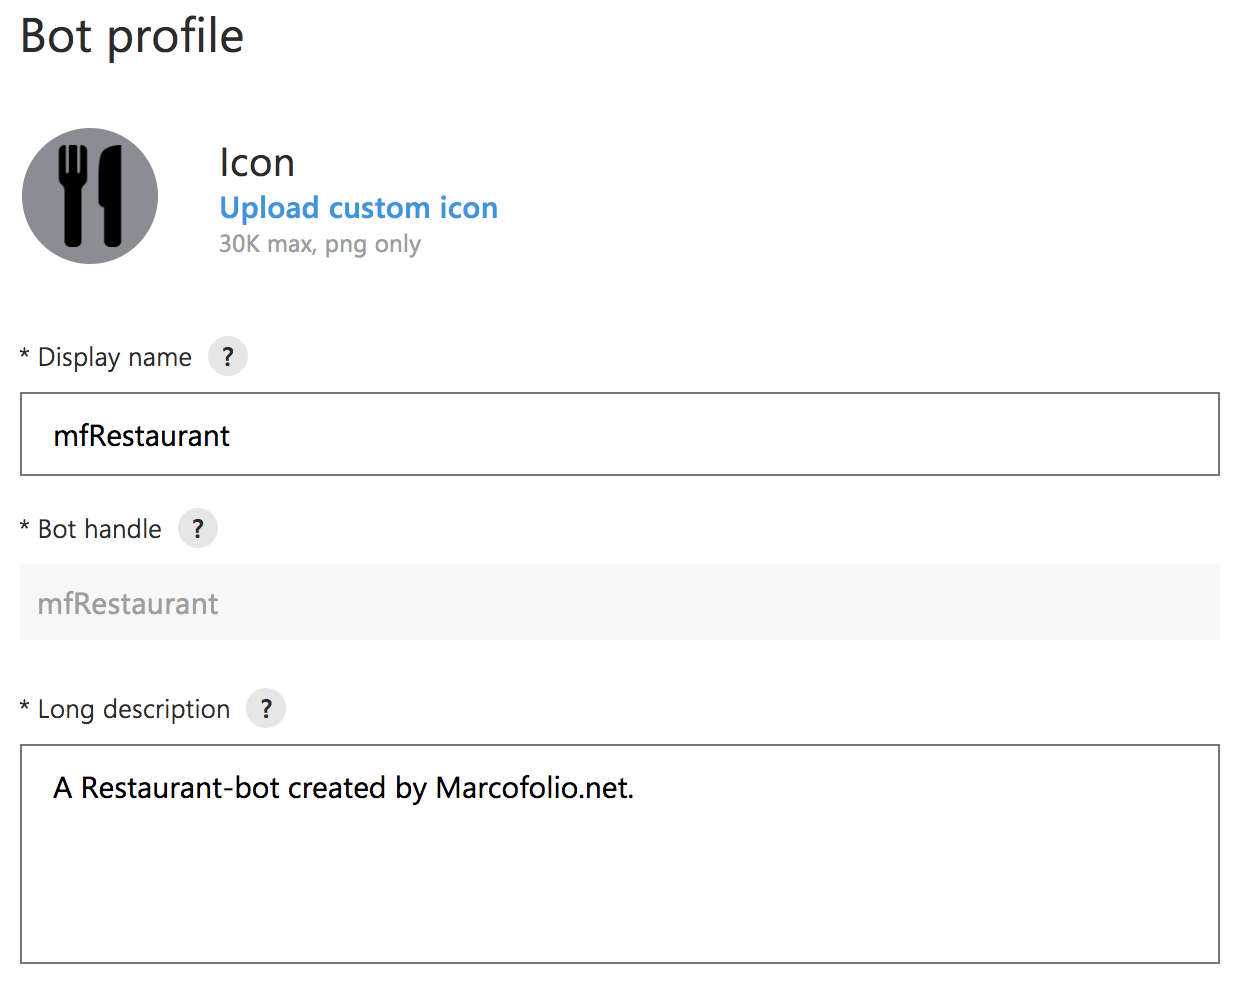Click the disabled Bot handle field
Screen dimensions: 1248x988
620,602
